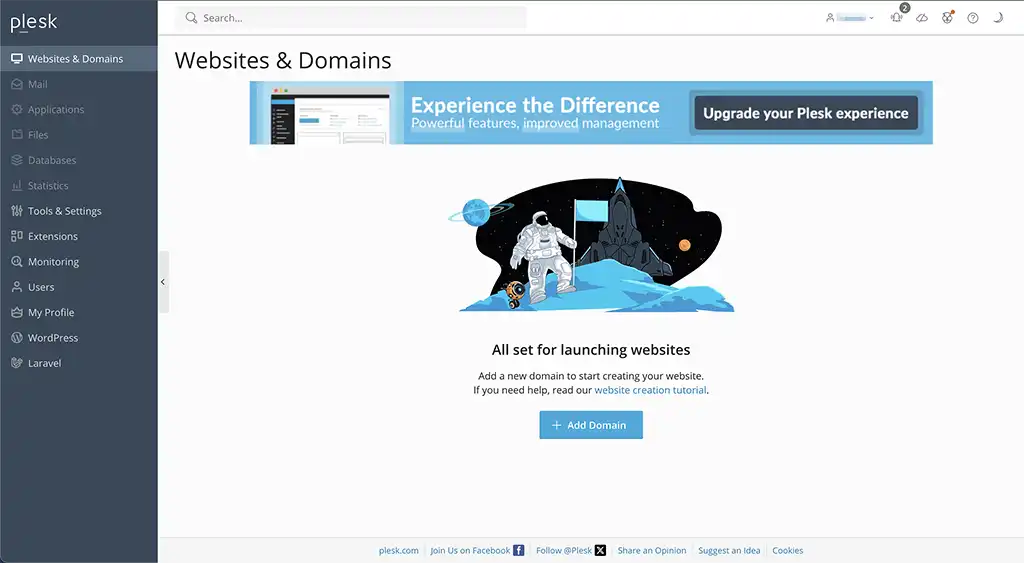Click the Add Domain button
The image size is (1024, 563).
[591, 425]
